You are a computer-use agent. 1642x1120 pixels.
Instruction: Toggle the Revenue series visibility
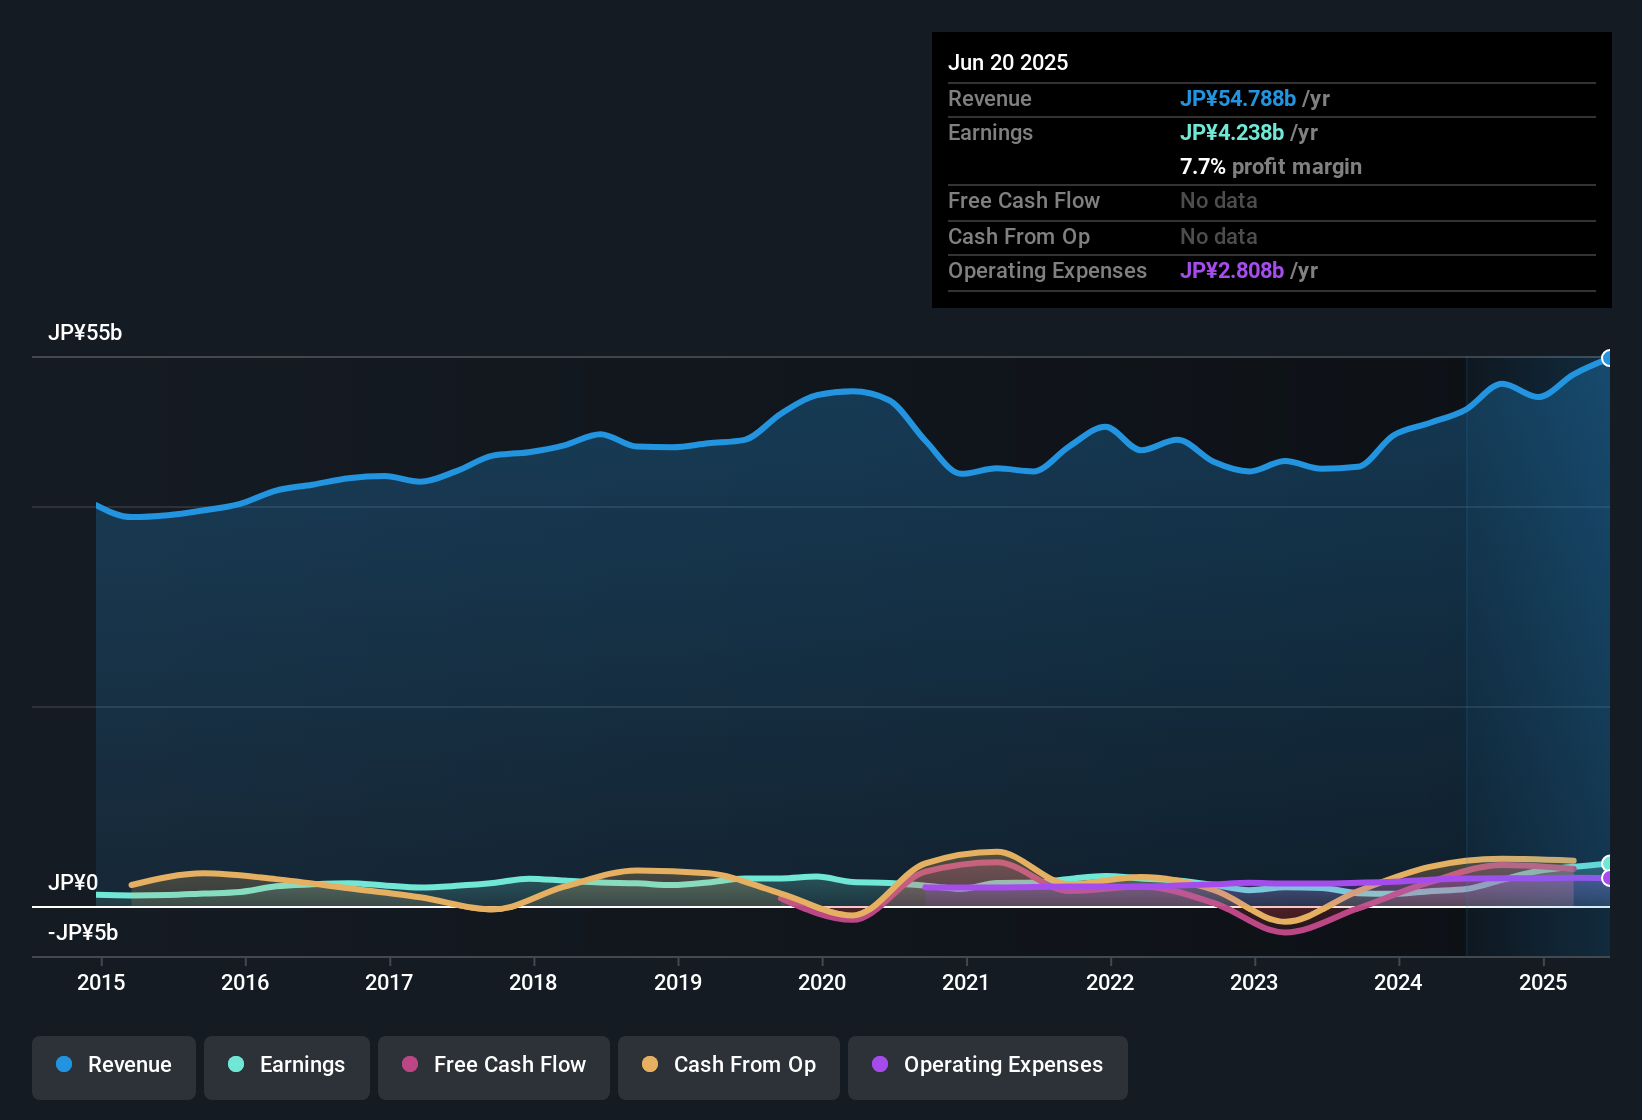tap(113, 1065)
